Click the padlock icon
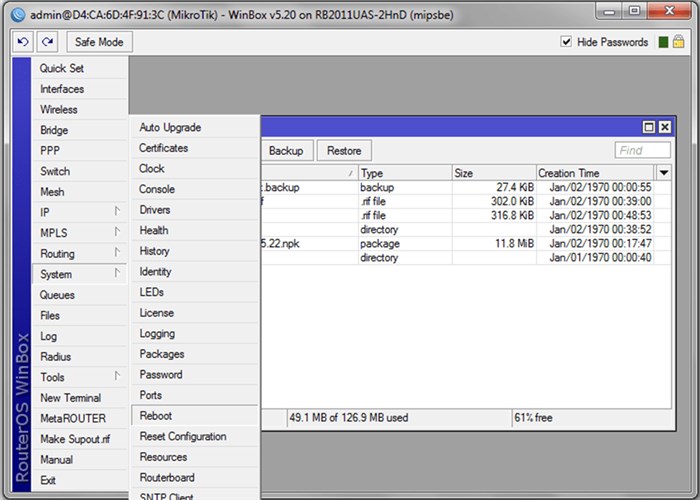This screenshot has width=700, height=500. (679, 42)
